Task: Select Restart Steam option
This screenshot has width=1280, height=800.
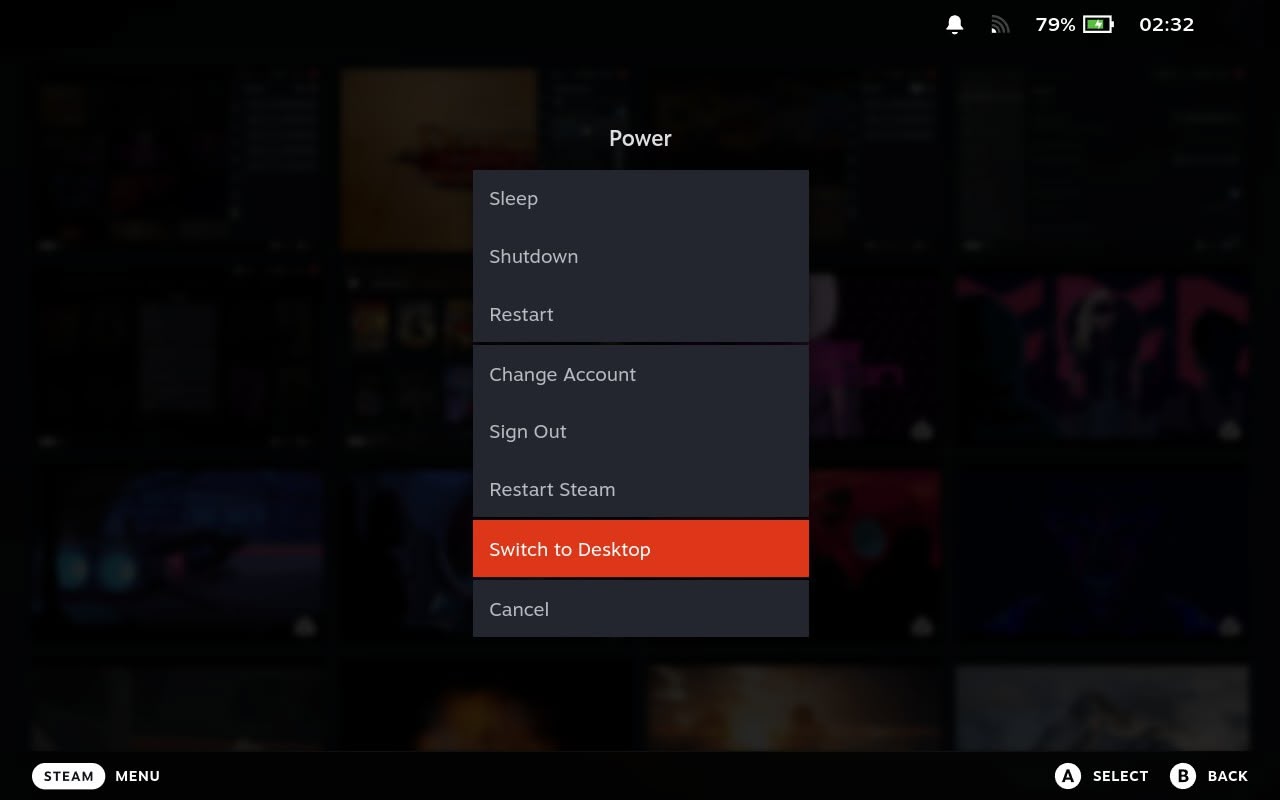Action: coord(640,489)
